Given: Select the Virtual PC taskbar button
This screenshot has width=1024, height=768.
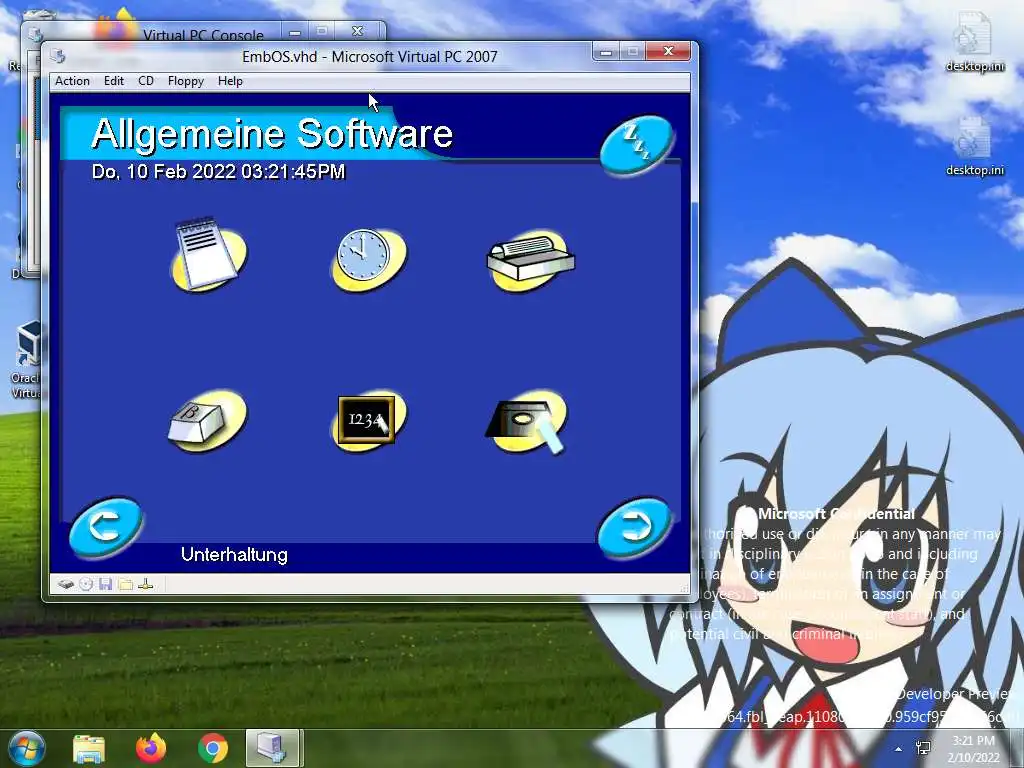Looking at the screenshot, I should tap(273, 748).
